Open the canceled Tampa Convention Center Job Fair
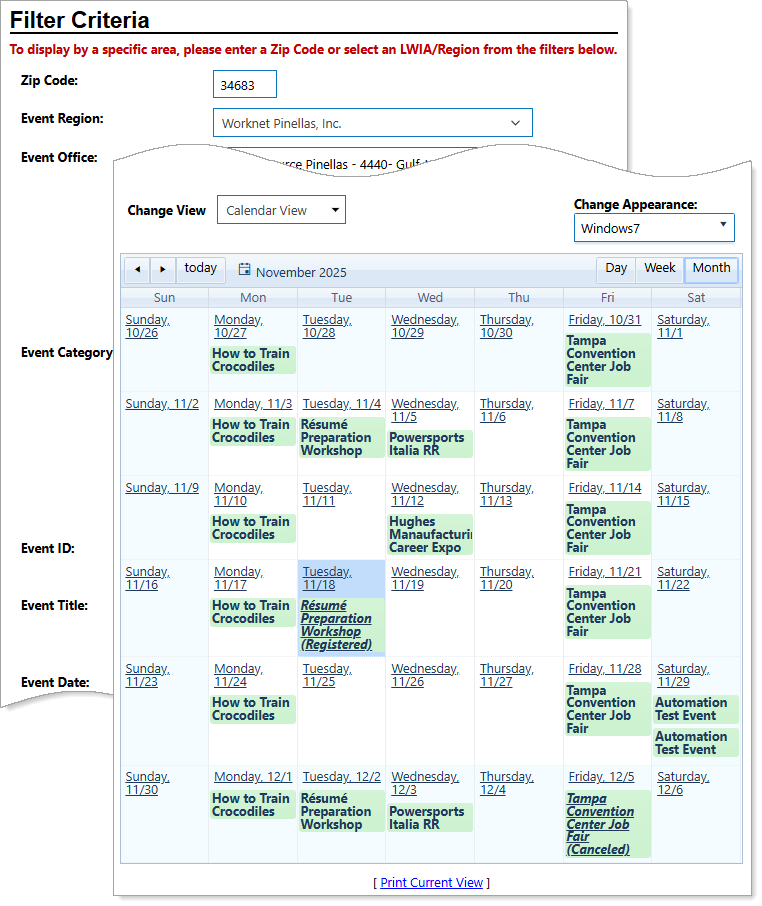The width and height of the screenshot is (762, 906). 600,824
